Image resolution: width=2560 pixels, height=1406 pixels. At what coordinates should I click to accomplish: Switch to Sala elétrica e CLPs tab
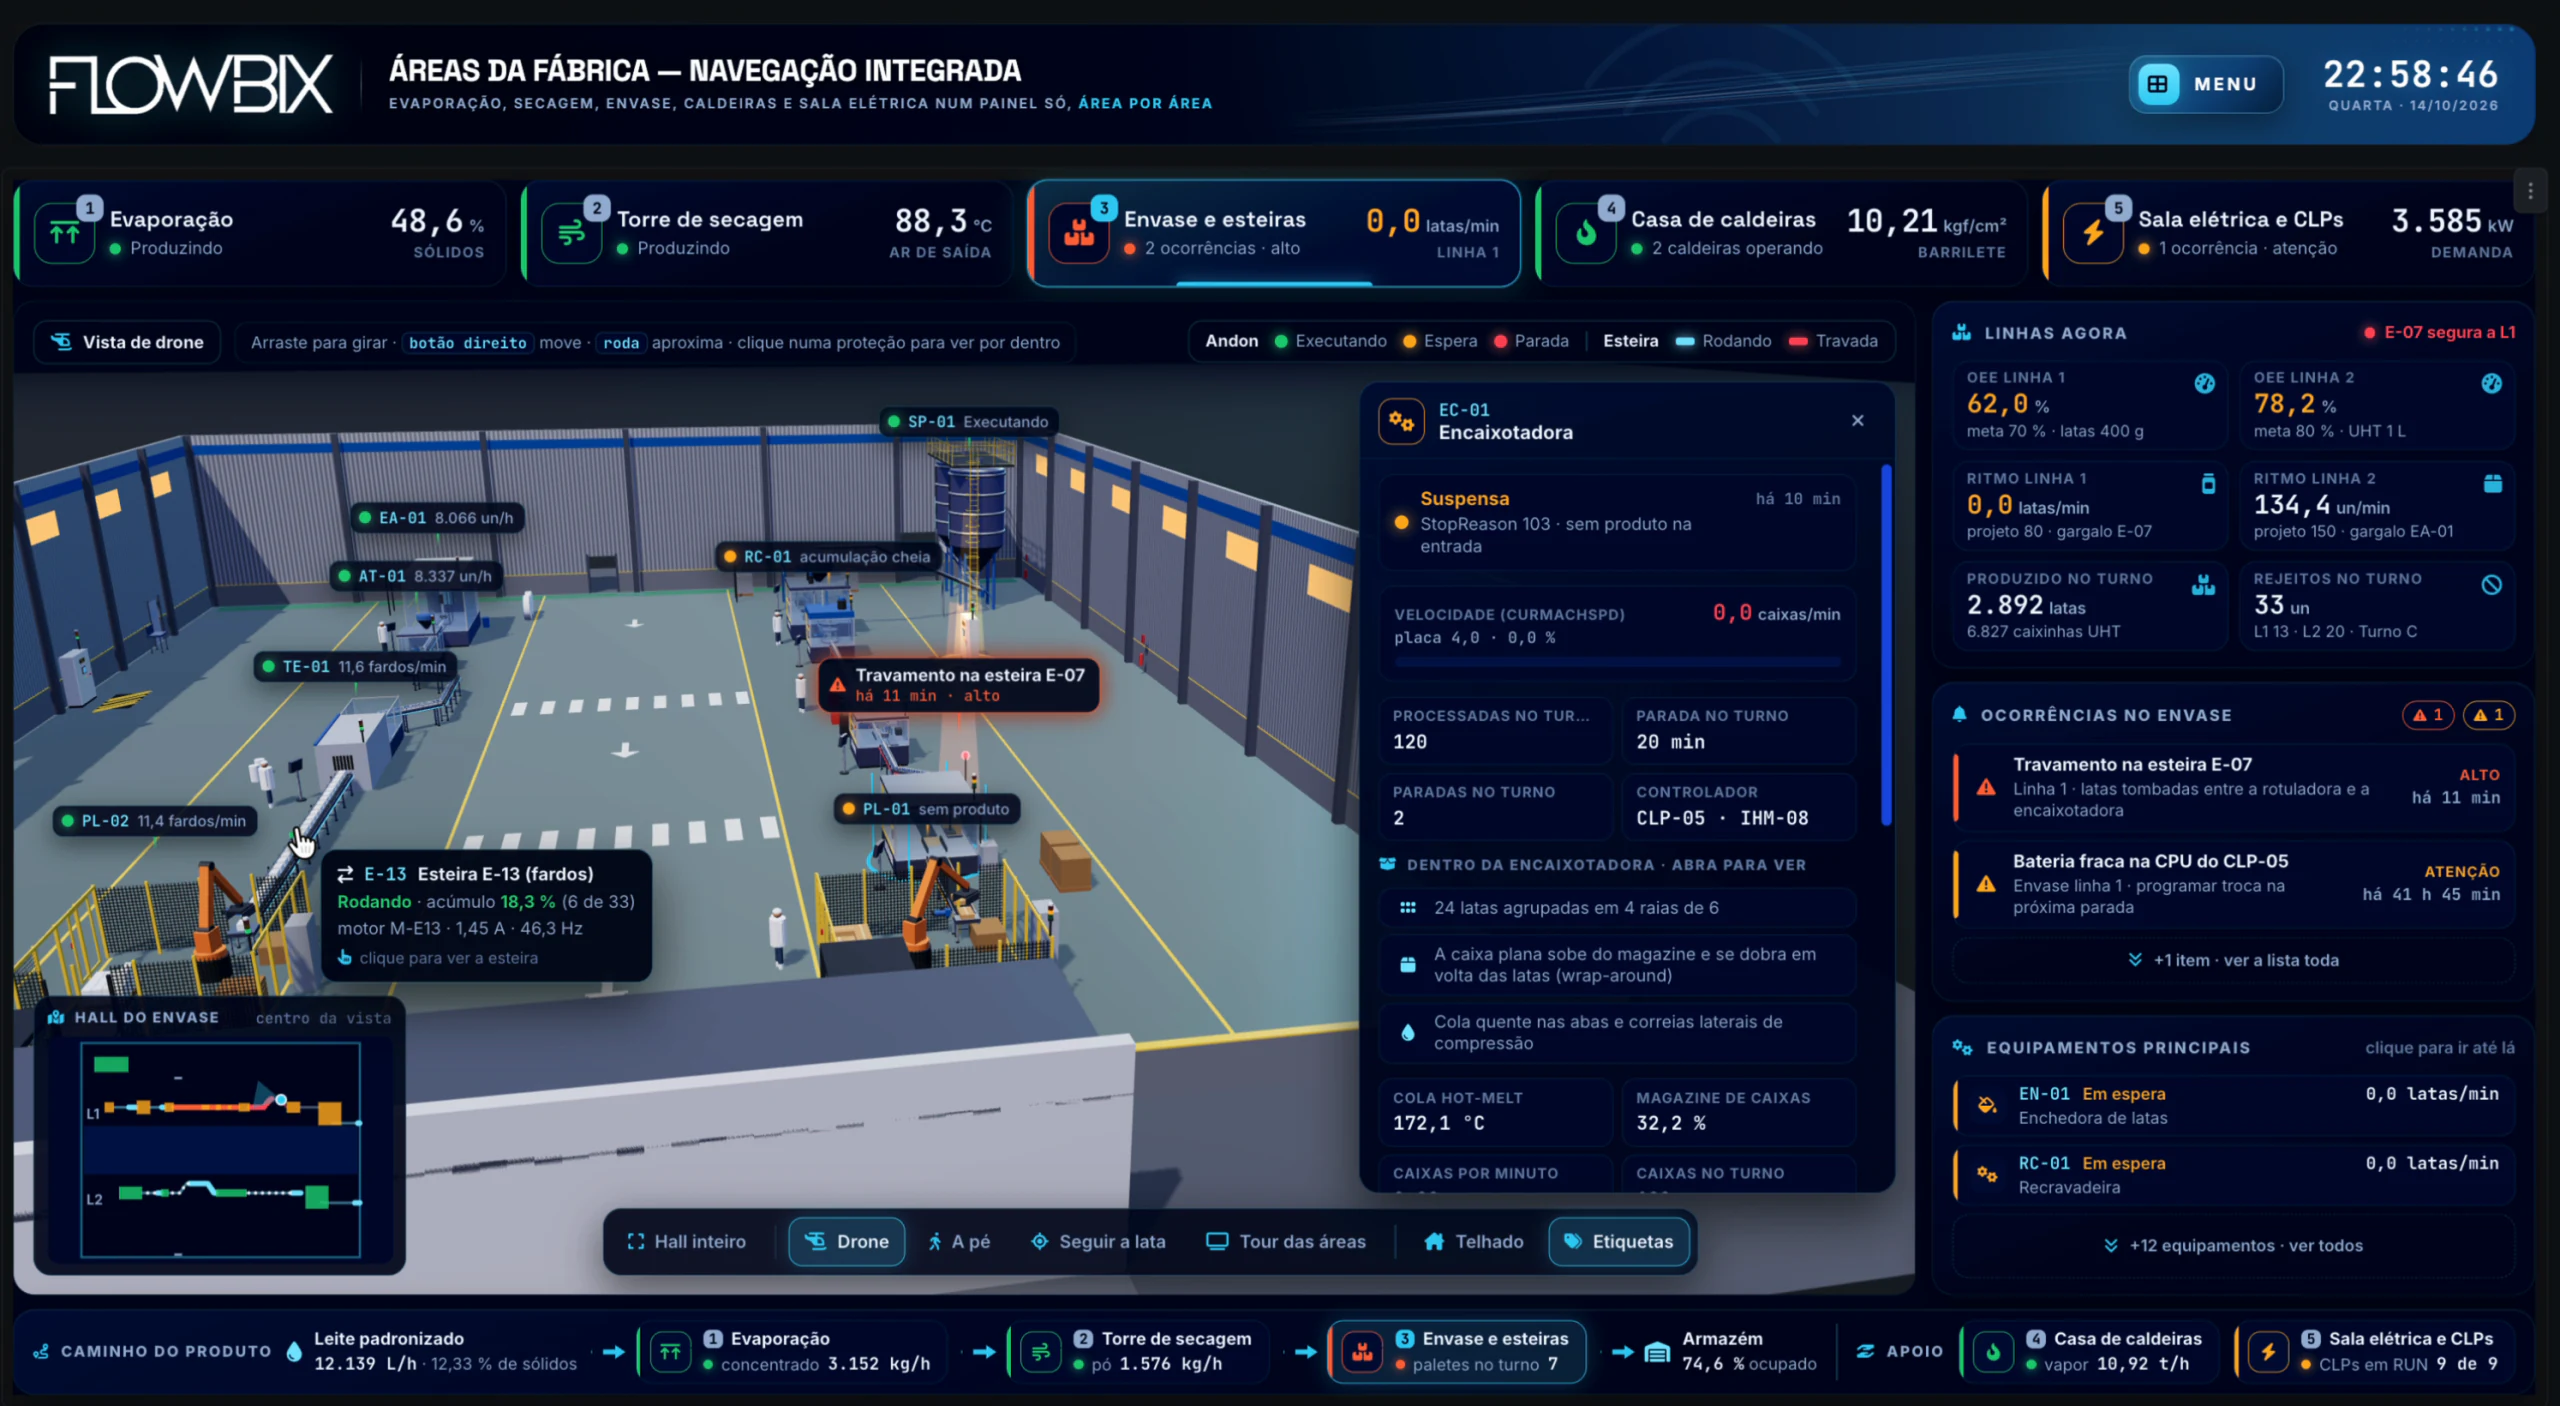coord(2288,233)
